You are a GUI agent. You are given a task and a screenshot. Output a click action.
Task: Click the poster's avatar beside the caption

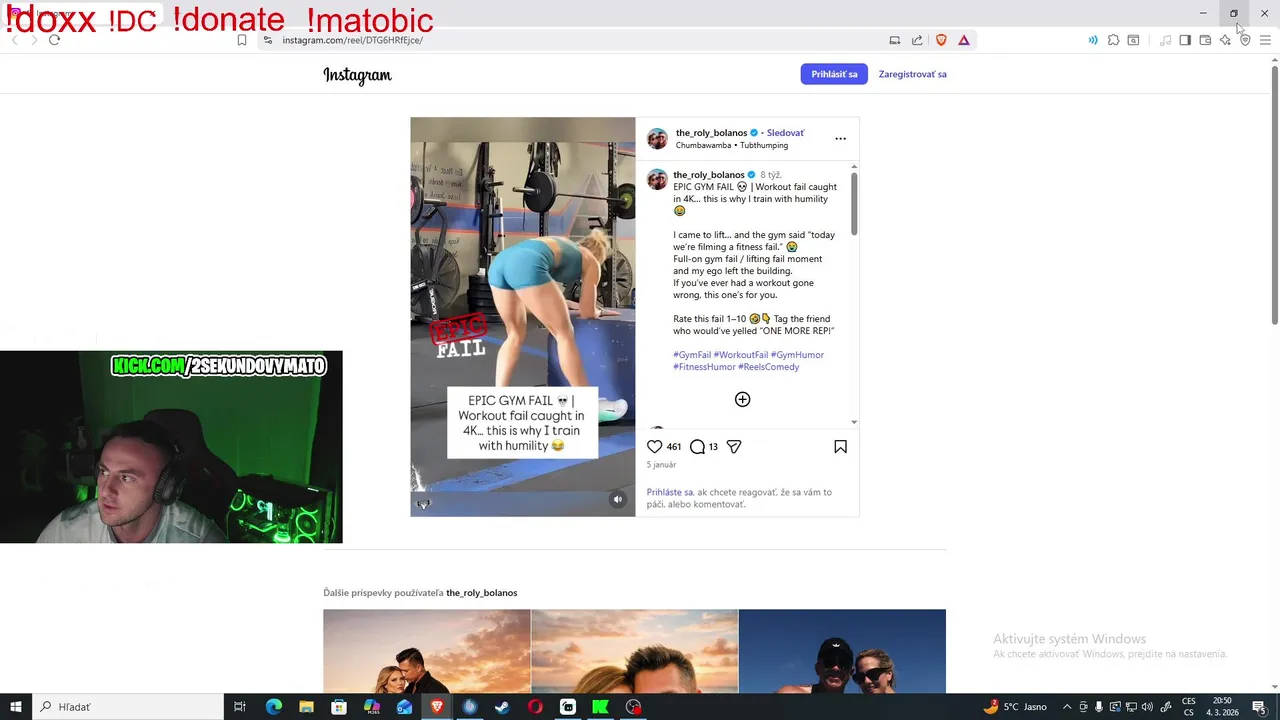(x=657, y=179)
